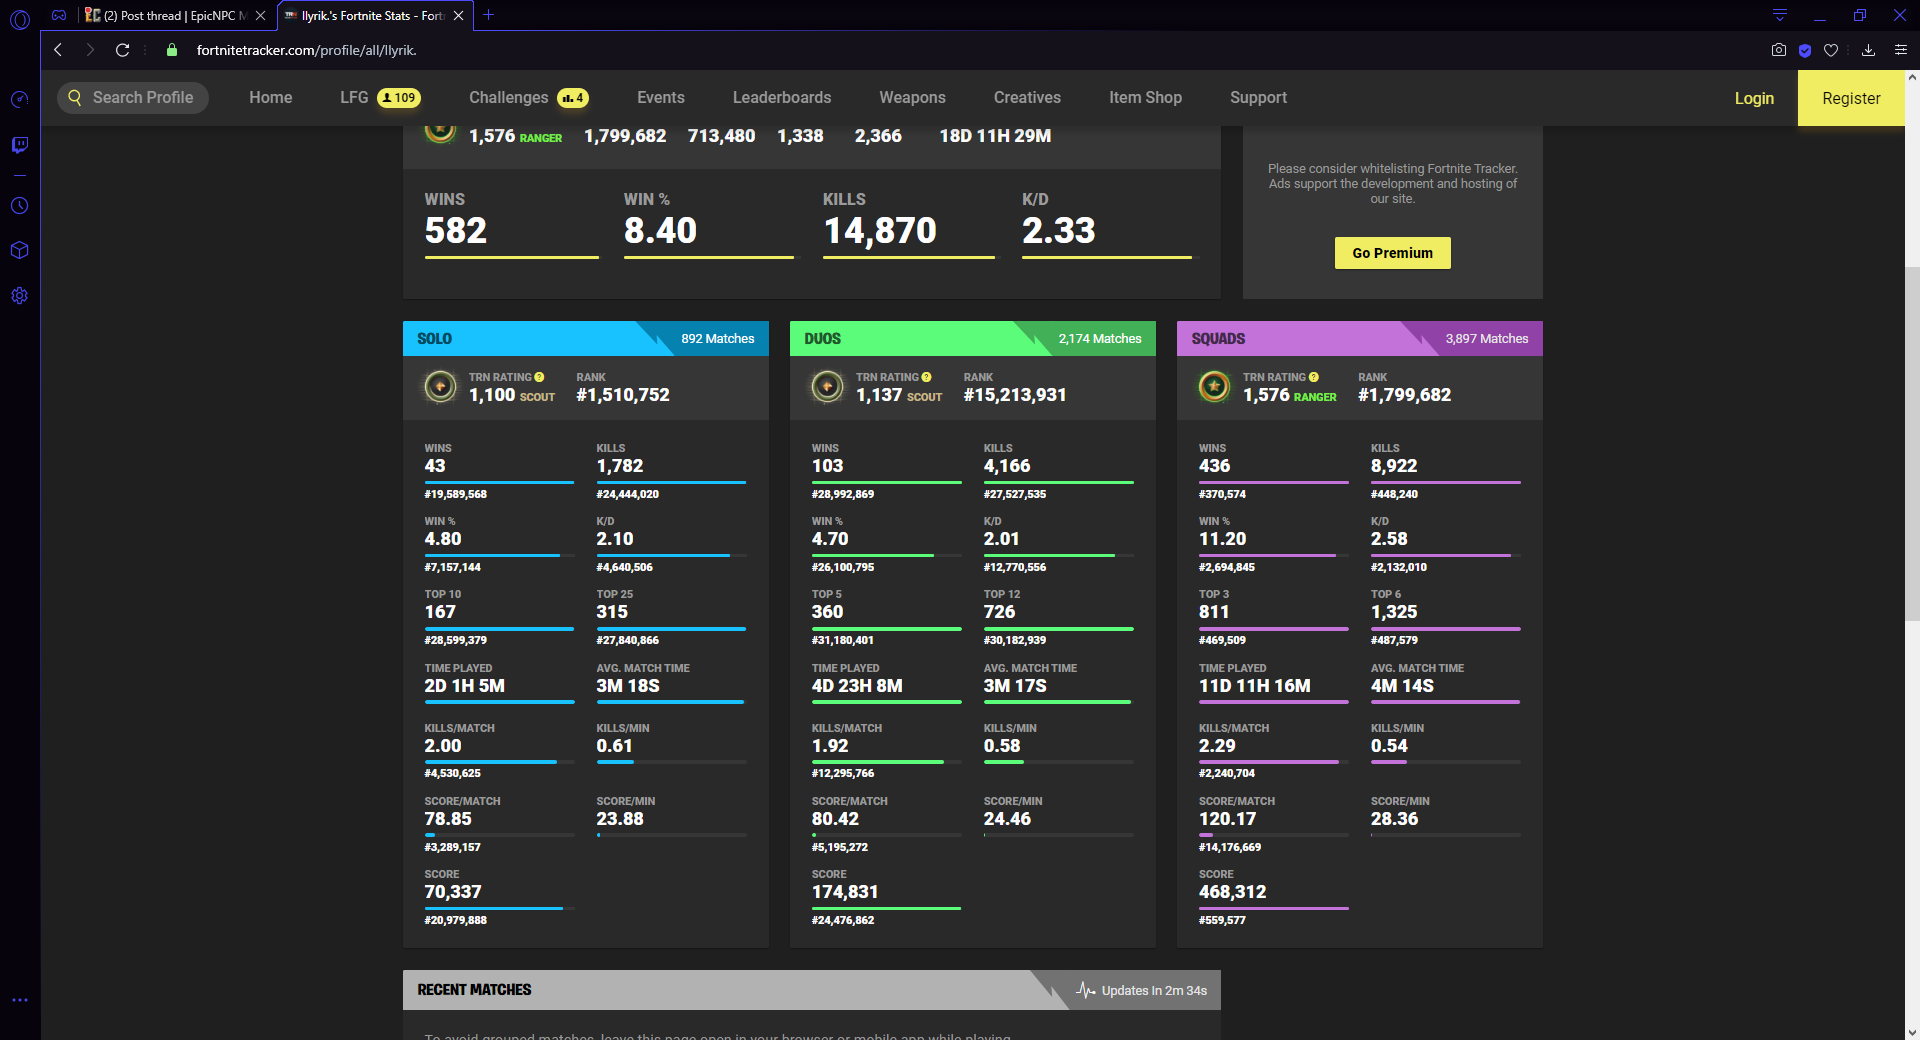The image size is (1920, 1040).
Task: Close the Ilyrik's Fortnite Stats tab
Action: 458,16
